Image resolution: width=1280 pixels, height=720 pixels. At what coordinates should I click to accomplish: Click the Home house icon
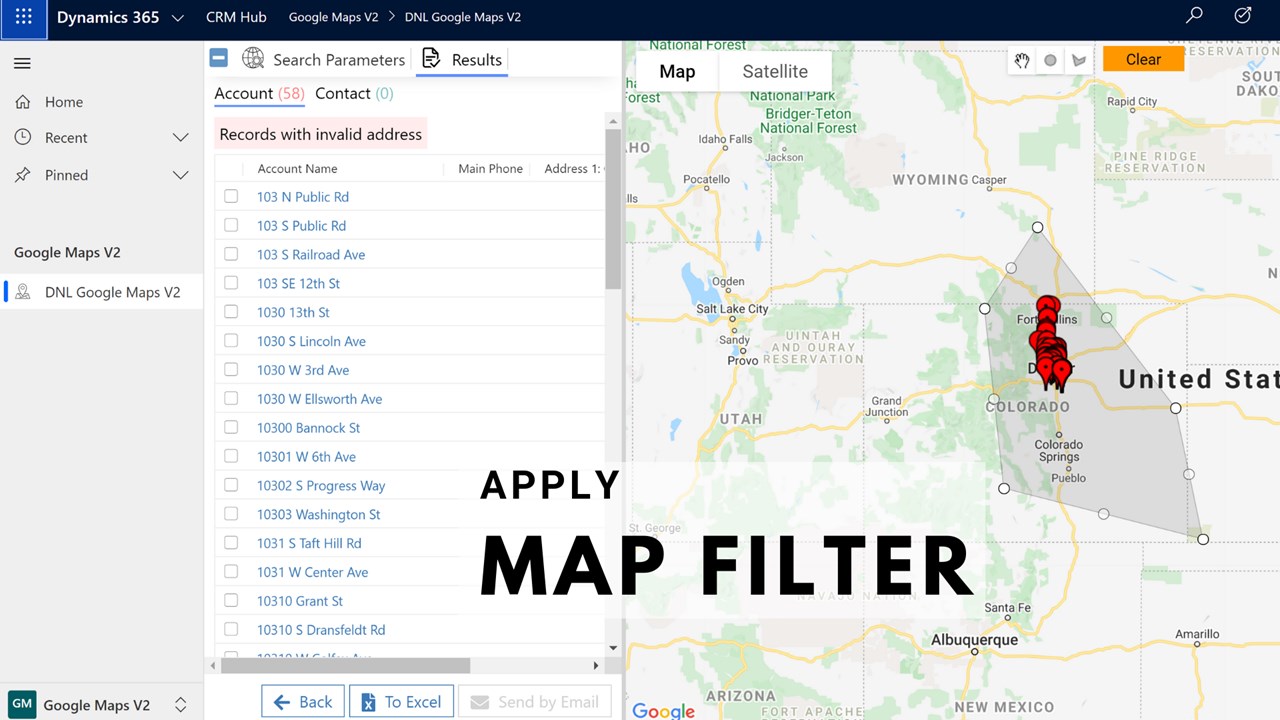pyautogui.click(x=22, y=102)
